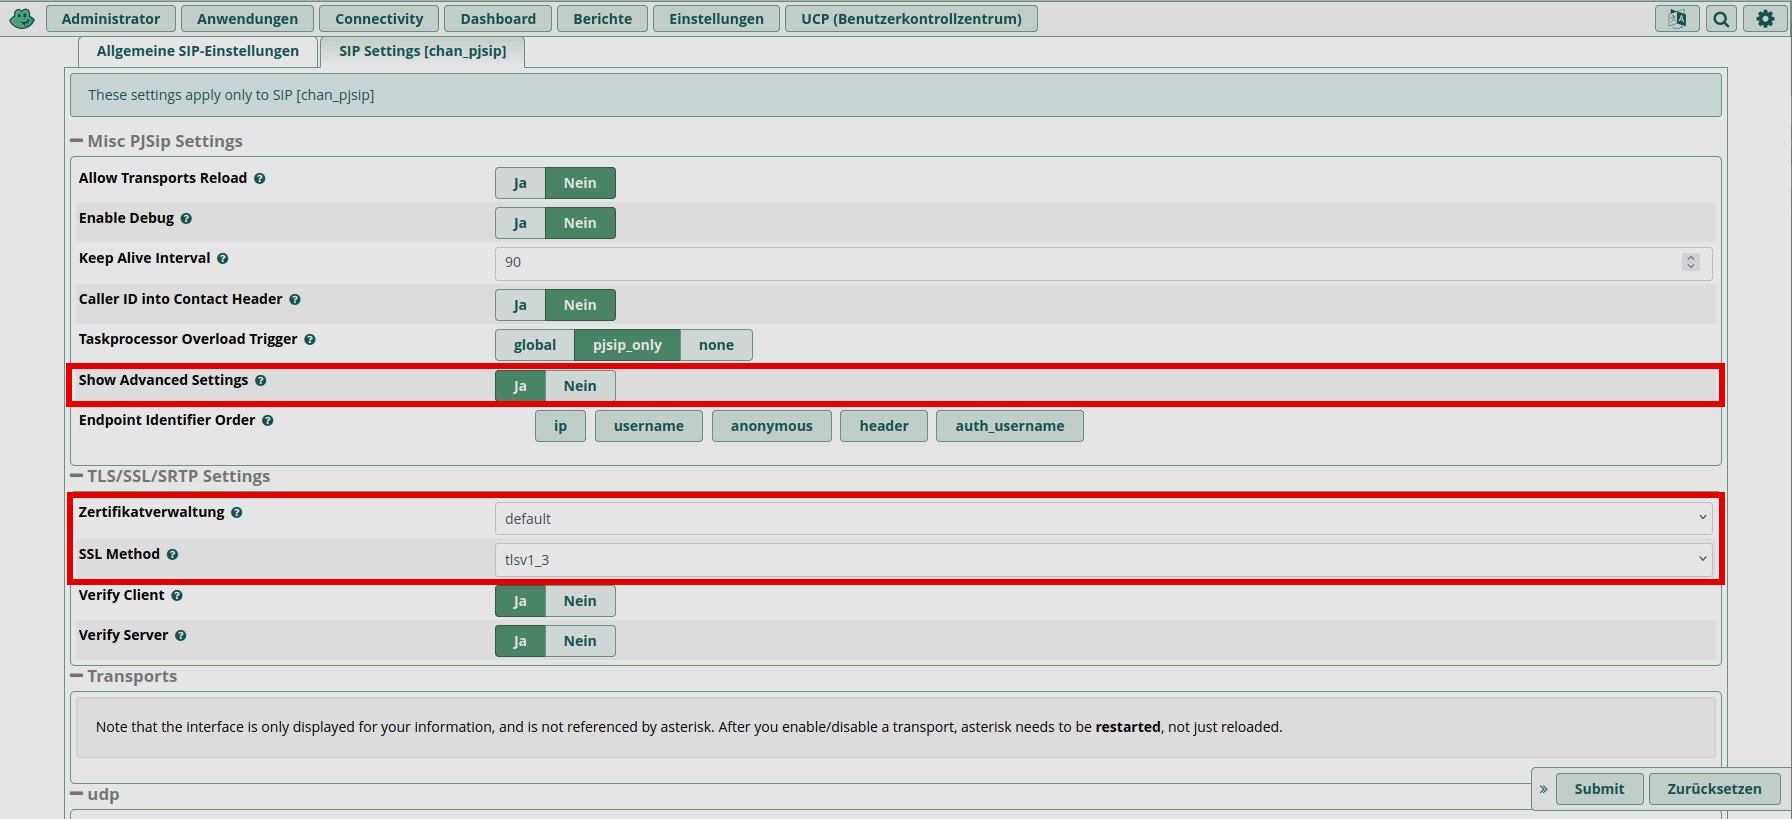Click help icon beside Keep Alive Interval
The image size is (1792, 819).
[x=223, y=259]
